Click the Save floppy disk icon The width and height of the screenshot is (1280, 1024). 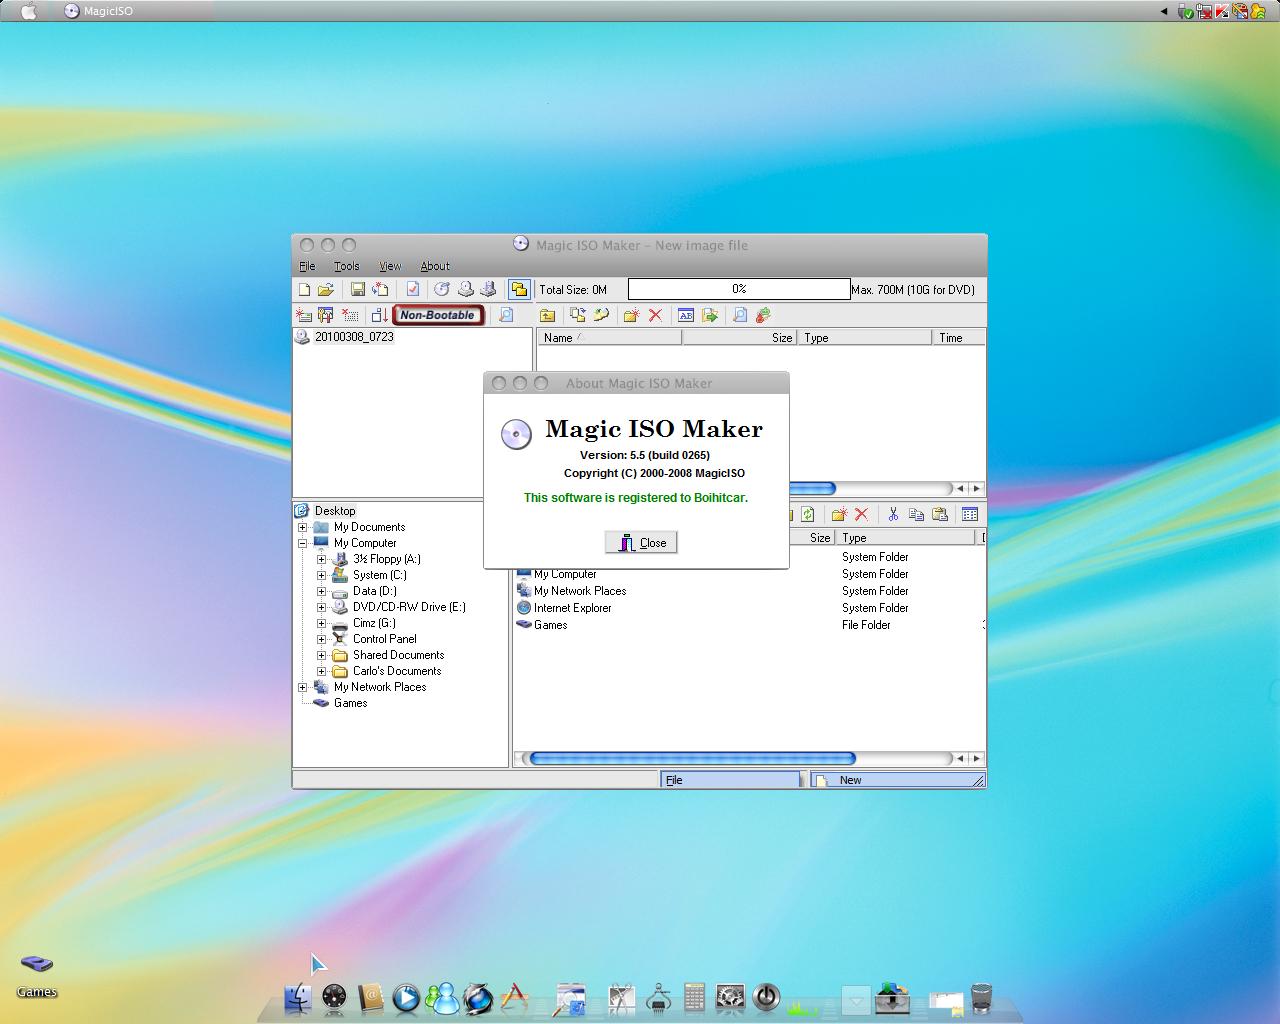coord(357,289)
